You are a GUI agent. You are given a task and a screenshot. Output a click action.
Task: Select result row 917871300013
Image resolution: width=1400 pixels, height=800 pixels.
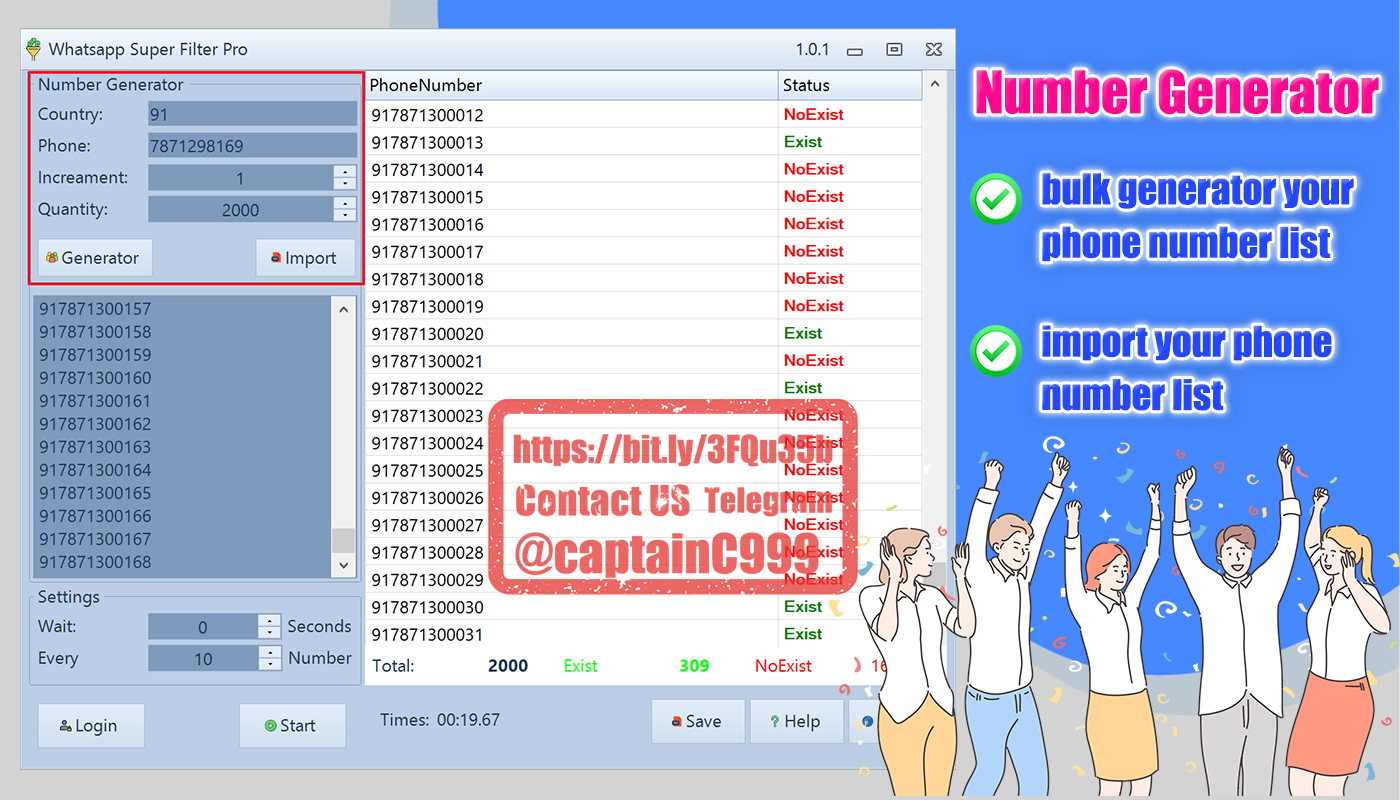pos(644,142)
